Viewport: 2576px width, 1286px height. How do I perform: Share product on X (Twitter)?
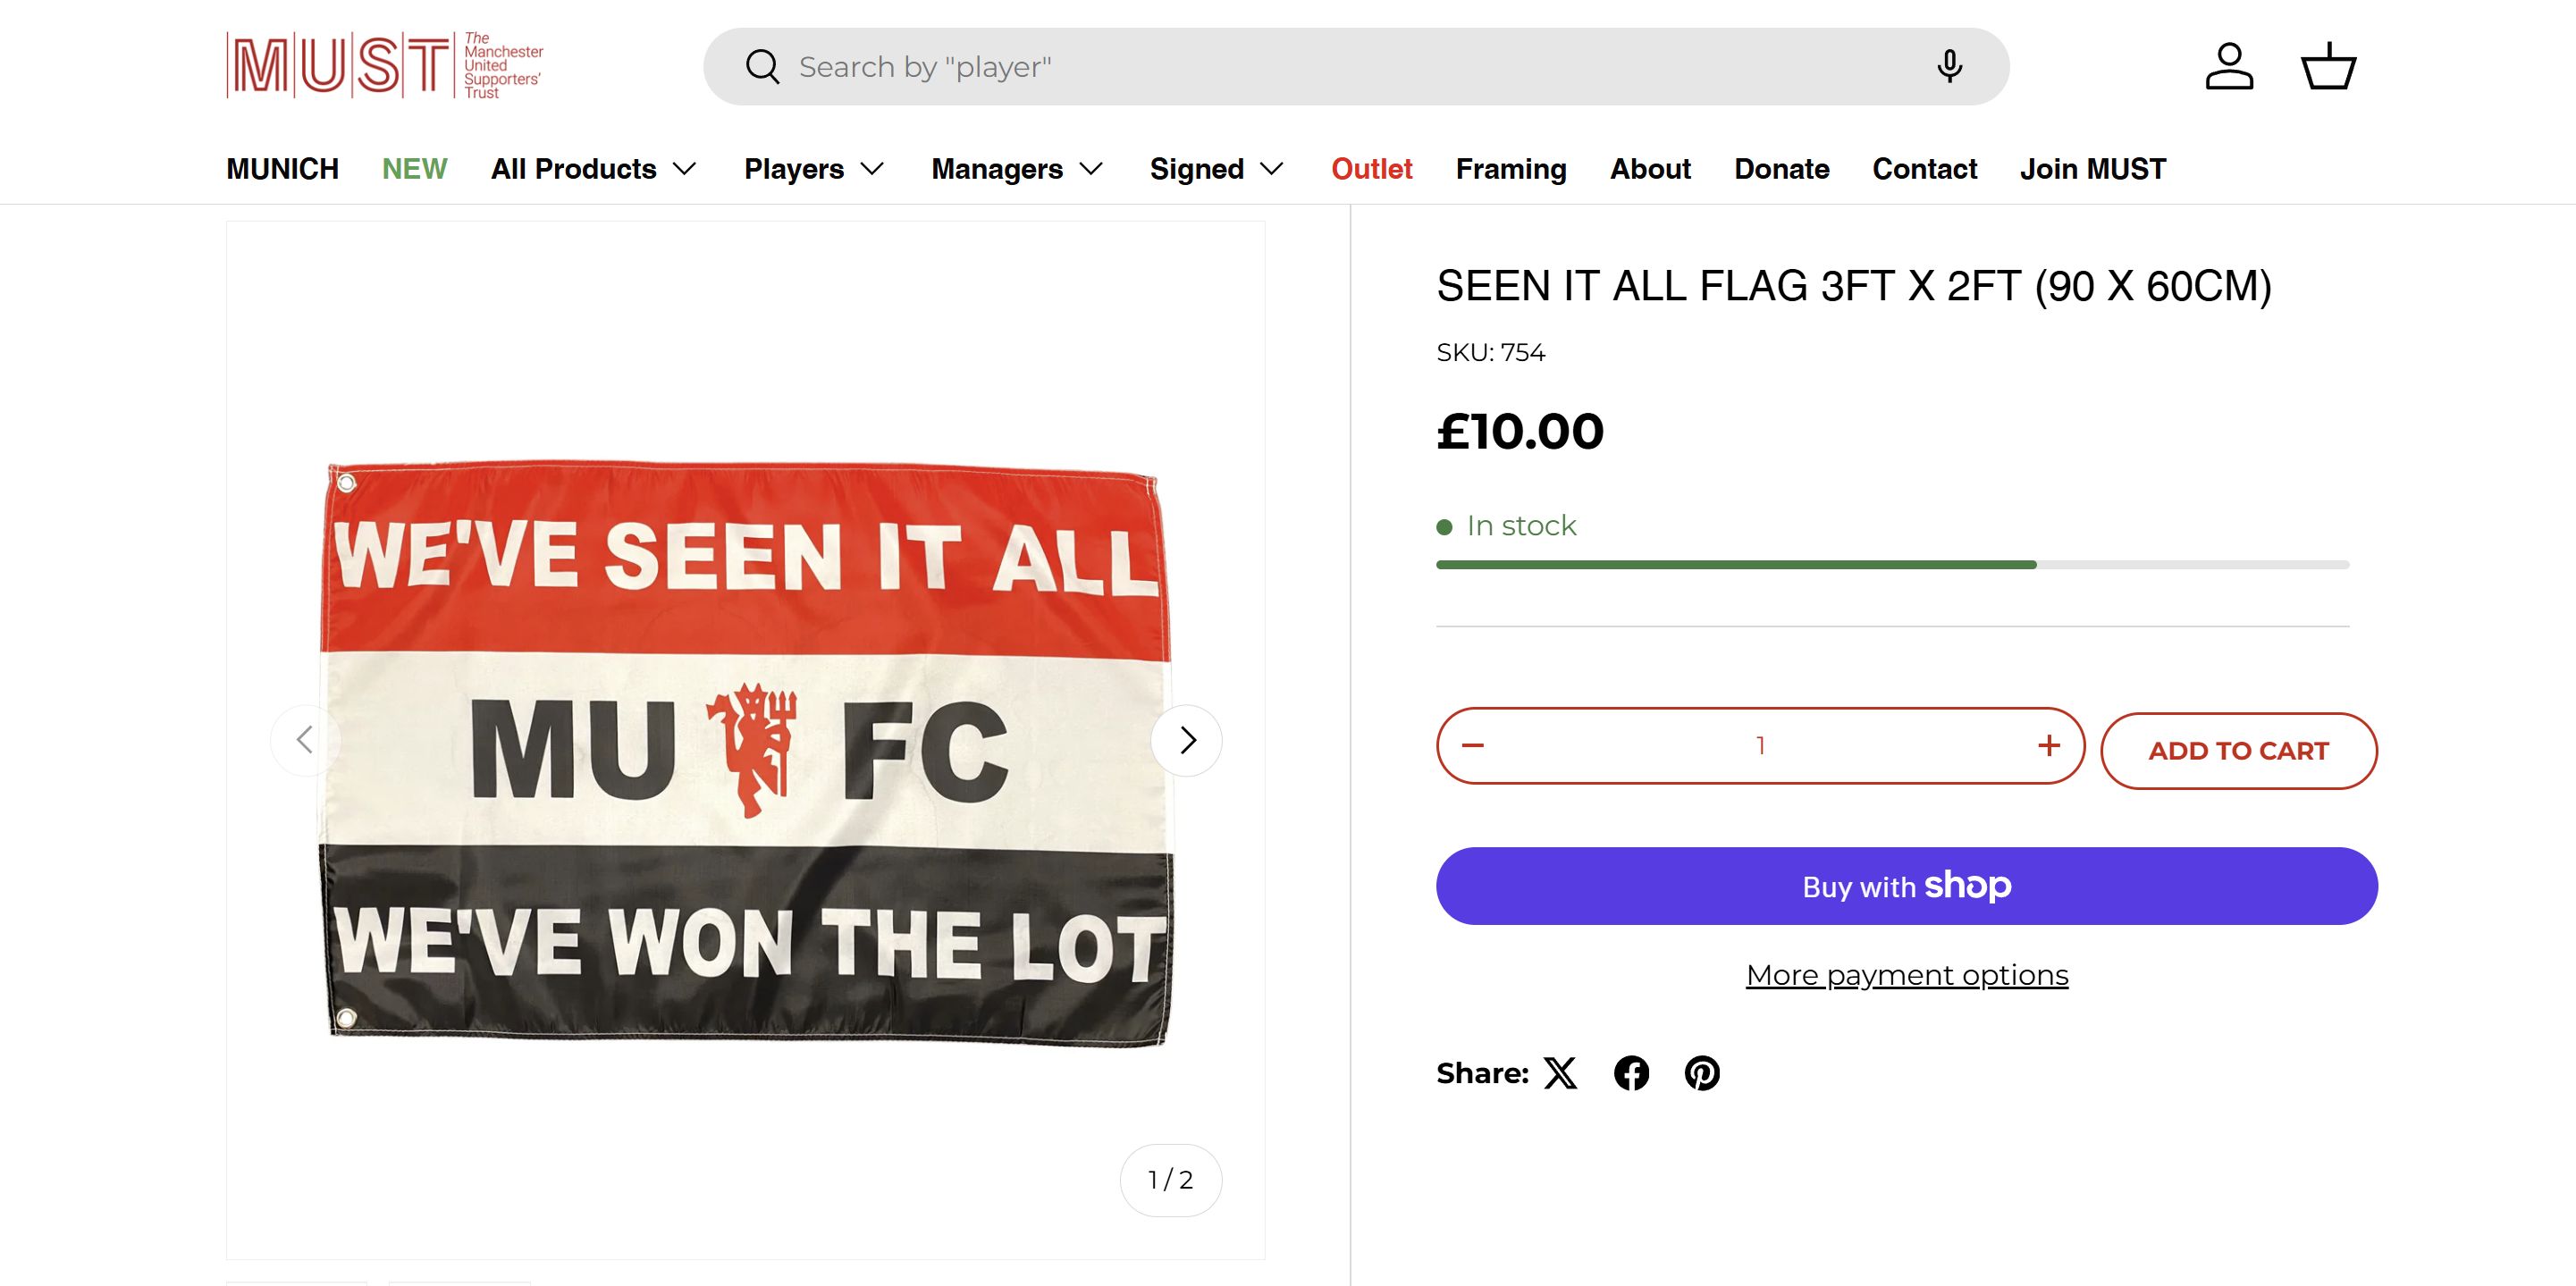(x=1560, y=1073)
